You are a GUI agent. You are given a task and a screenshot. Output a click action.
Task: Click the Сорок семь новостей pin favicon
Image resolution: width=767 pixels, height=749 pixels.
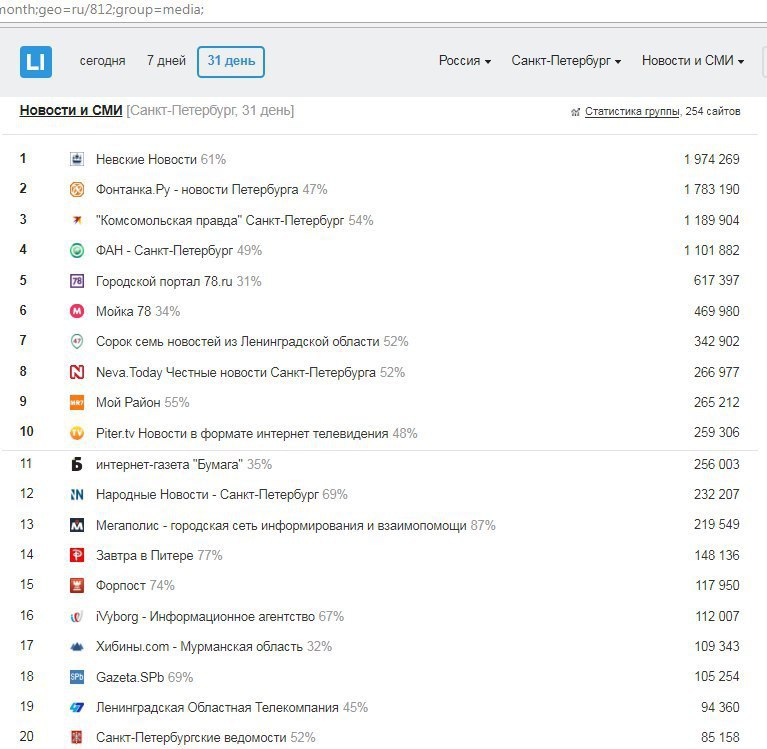[x=77, y=341]
